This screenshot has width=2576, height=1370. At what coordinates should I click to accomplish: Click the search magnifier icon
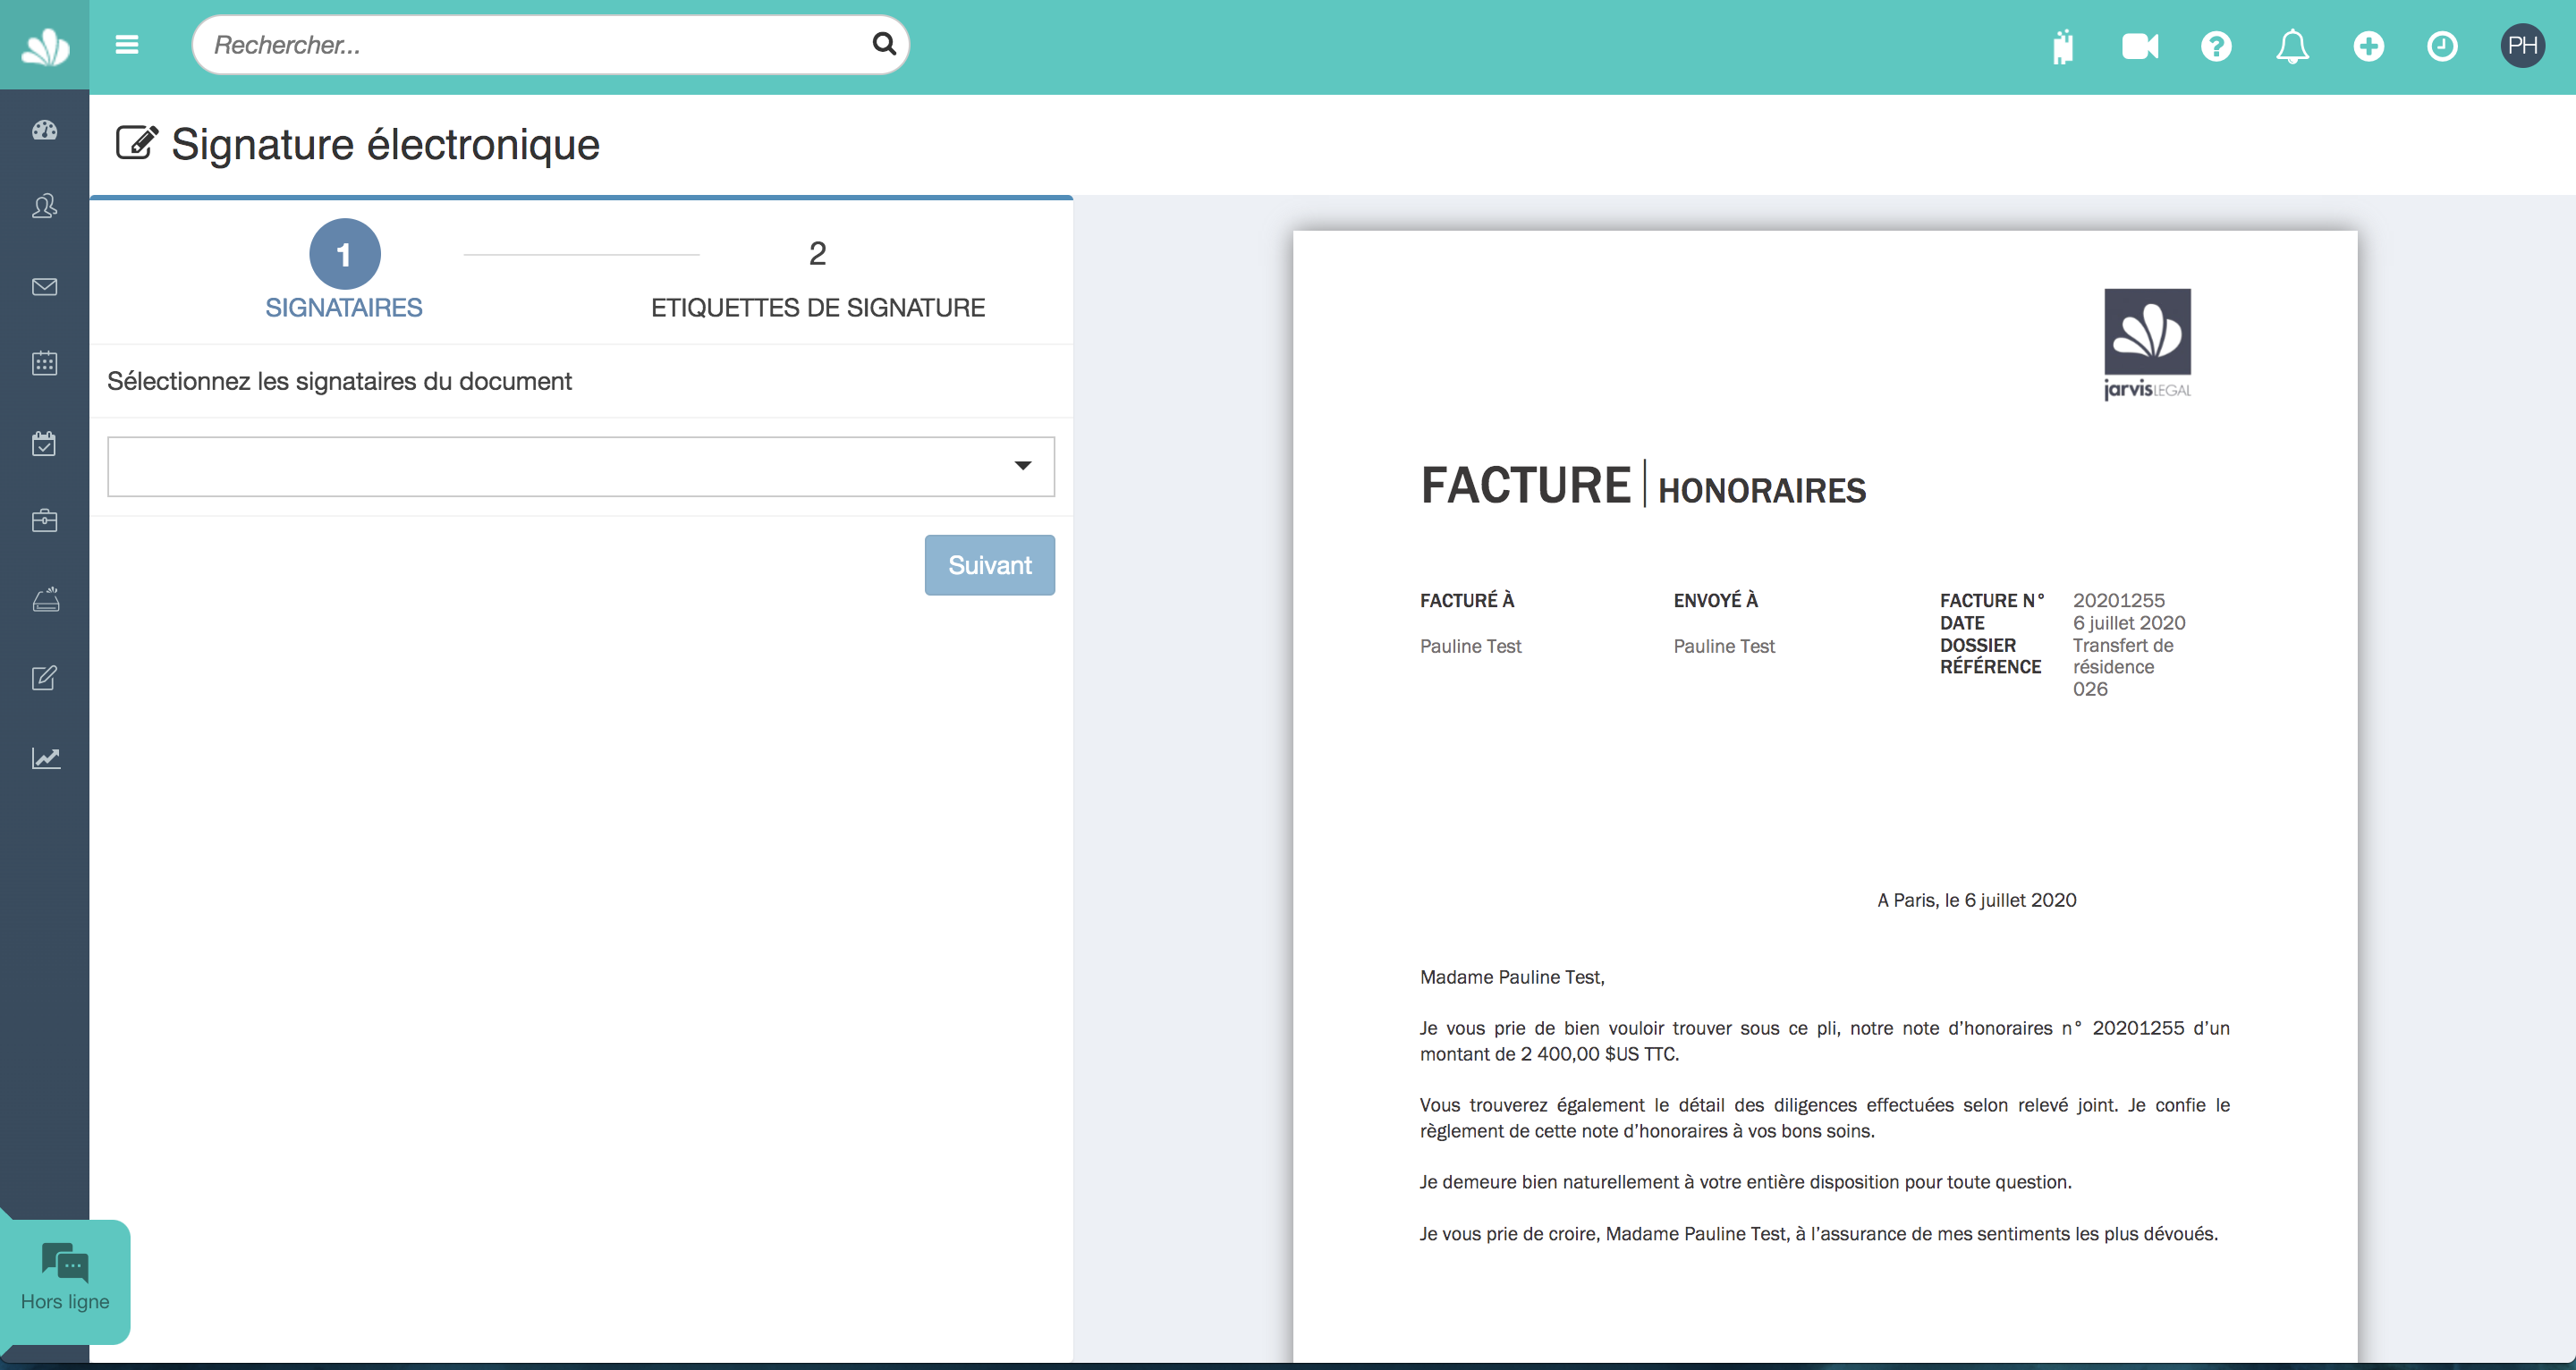884,43
